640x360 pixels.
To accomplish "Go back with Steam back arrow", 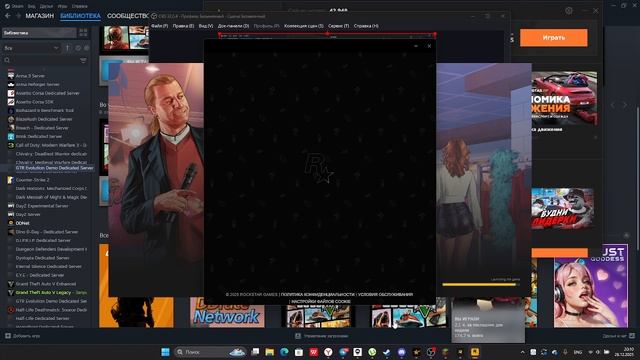I will point(8,16).
